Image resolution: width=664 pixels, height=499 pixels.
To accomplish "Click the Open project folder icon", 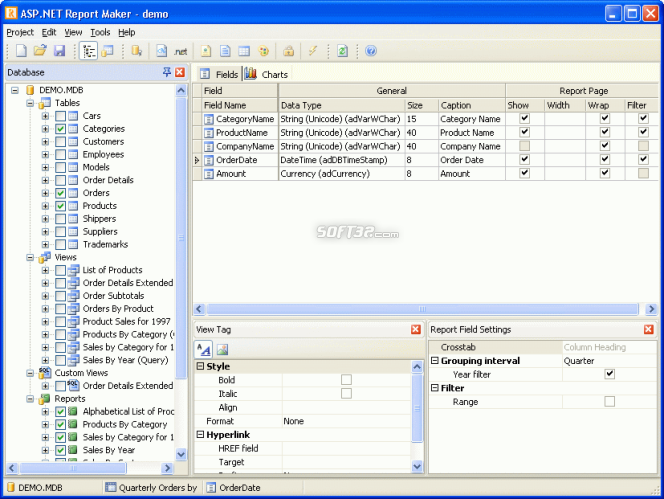I will point(40,51).
